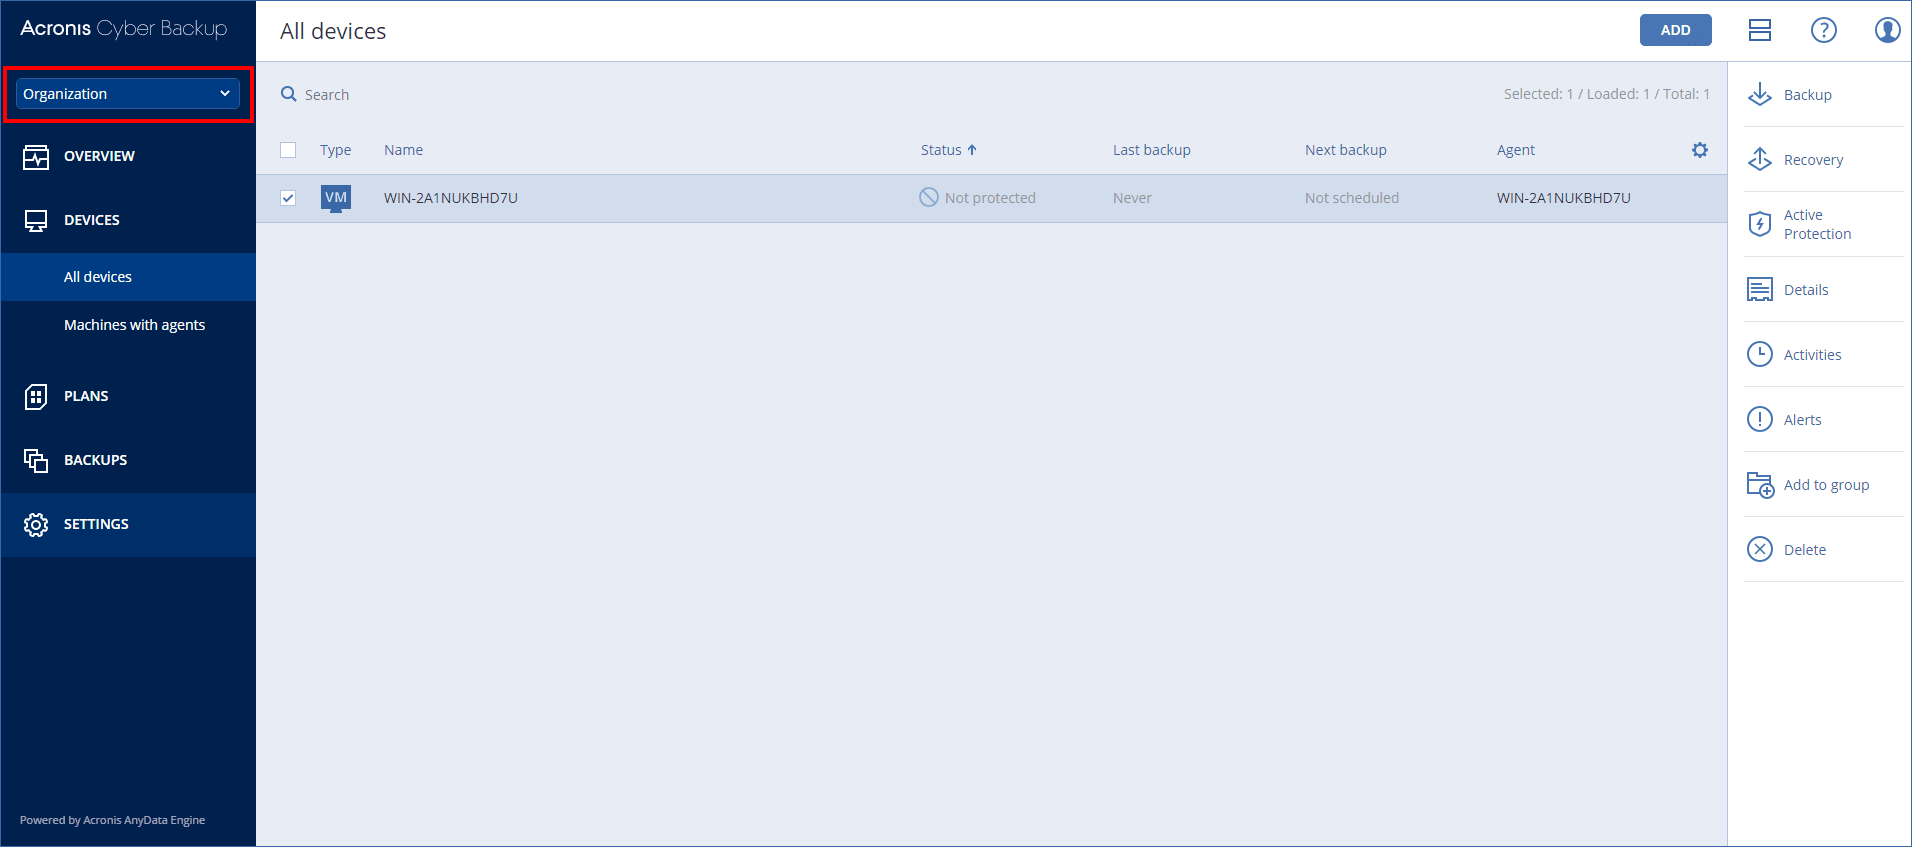Switch the list view layout icon

(1759, 30)
